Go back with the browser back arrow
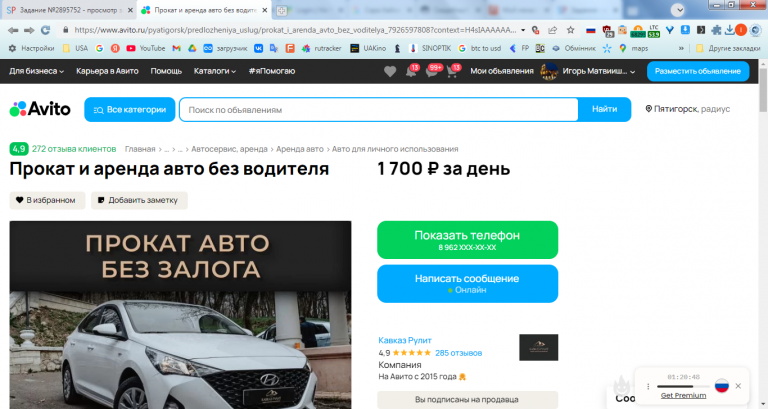768x409 pixels. [x=13, y=30]
